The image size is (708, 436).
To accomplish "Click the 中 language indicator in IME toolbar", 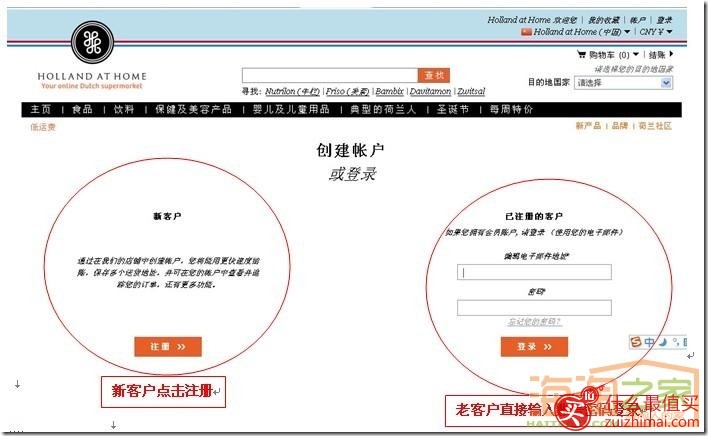I will pos(649,342).
